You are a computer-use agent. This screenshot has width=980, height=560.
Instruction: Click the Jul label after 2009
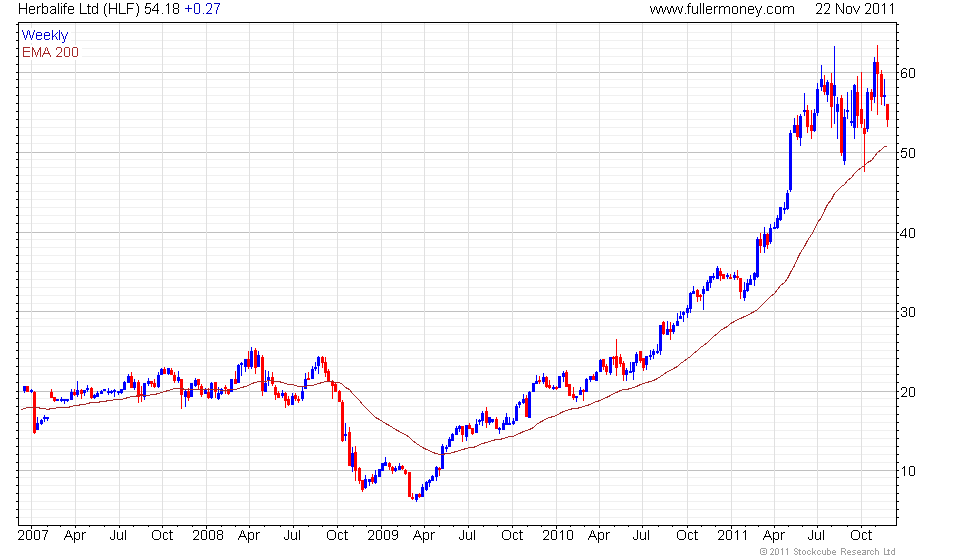(x=468, y=536)
